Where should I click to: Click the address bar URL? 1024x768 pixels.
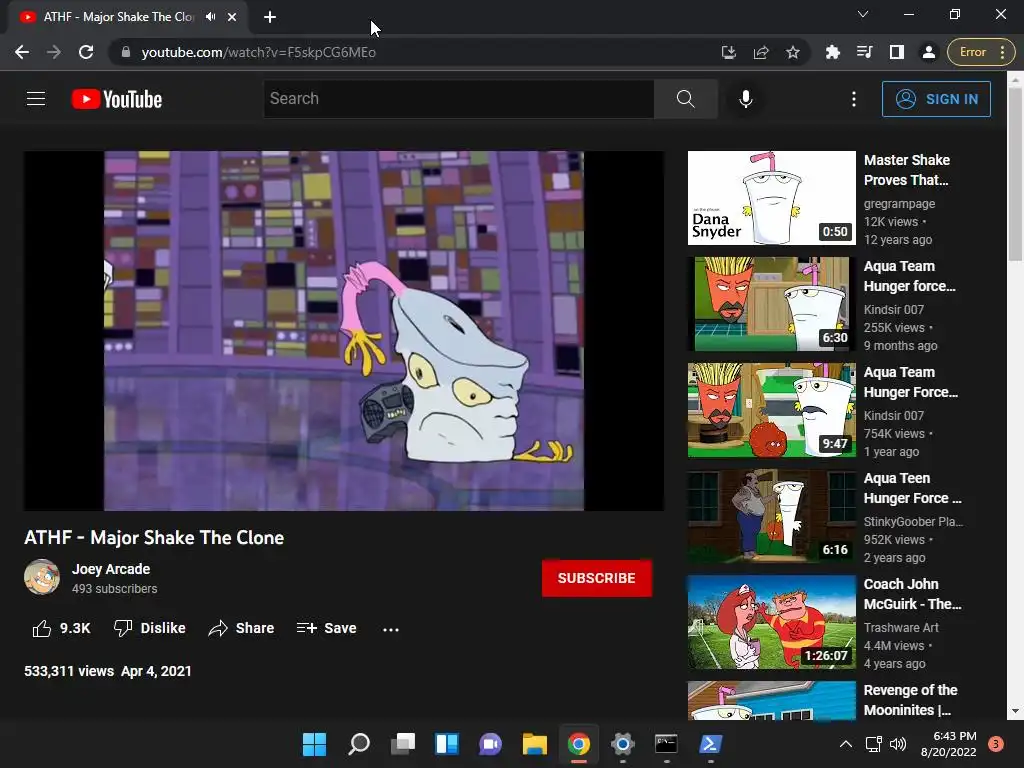259,52
